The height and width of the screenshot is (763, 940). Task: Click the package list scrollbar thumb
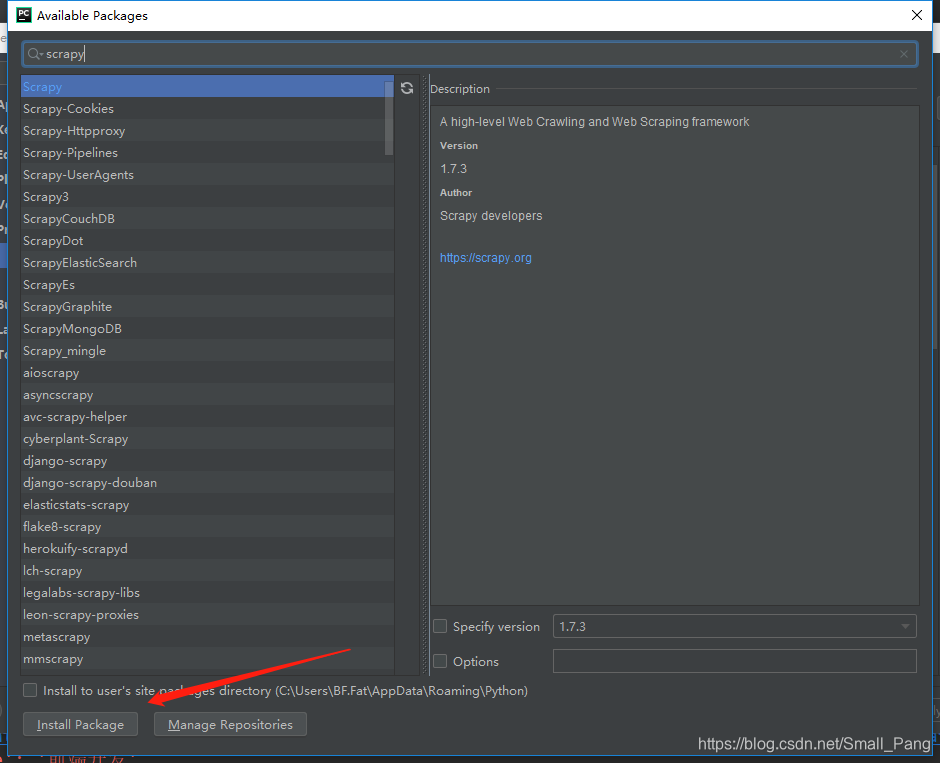point(388,118)
